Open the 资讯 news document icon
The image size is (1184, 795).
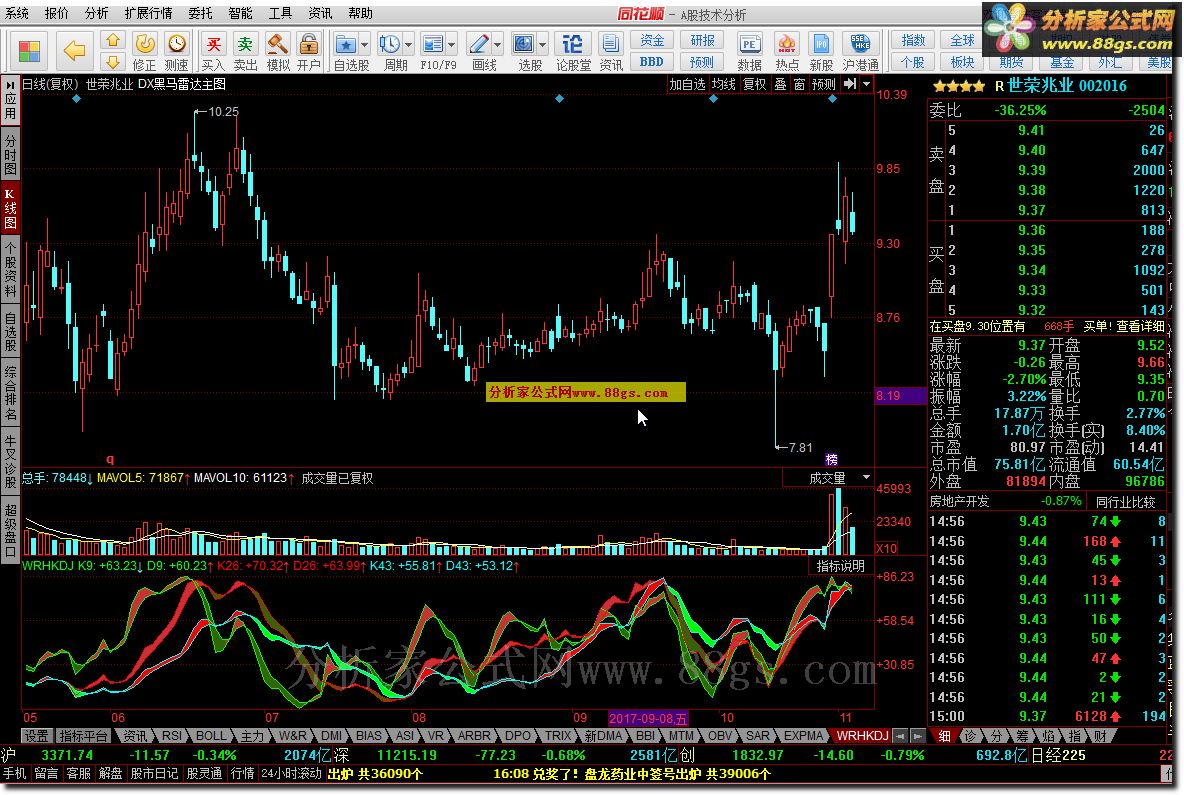610,51
